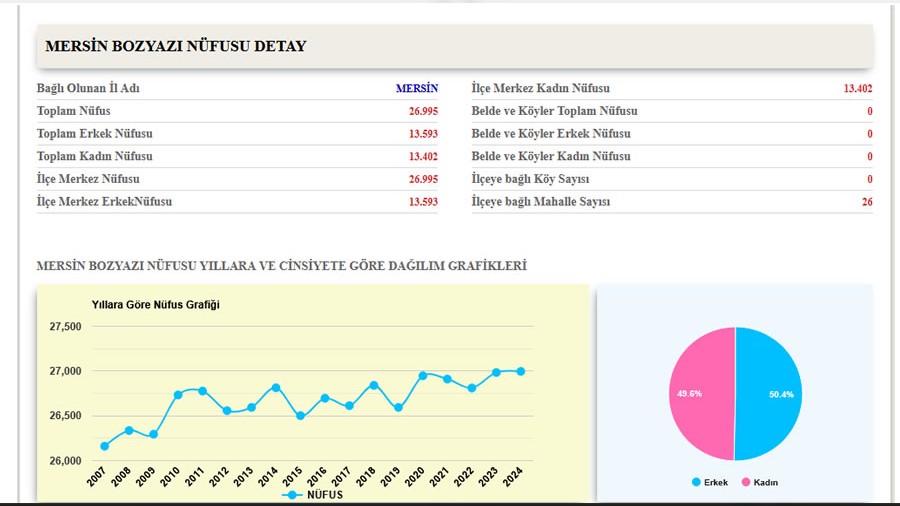Select the pink 49.6% pie slice
This screenshot has height=506, width=900.
click(702, 394)
